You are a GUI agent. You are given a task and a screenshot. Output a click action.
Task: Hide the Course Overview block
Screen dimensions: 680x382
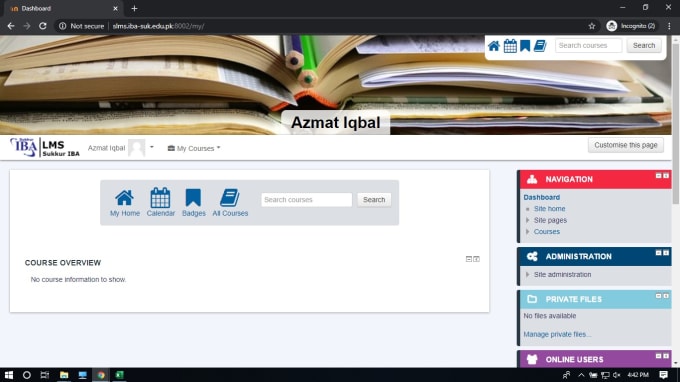click(469, 259)
